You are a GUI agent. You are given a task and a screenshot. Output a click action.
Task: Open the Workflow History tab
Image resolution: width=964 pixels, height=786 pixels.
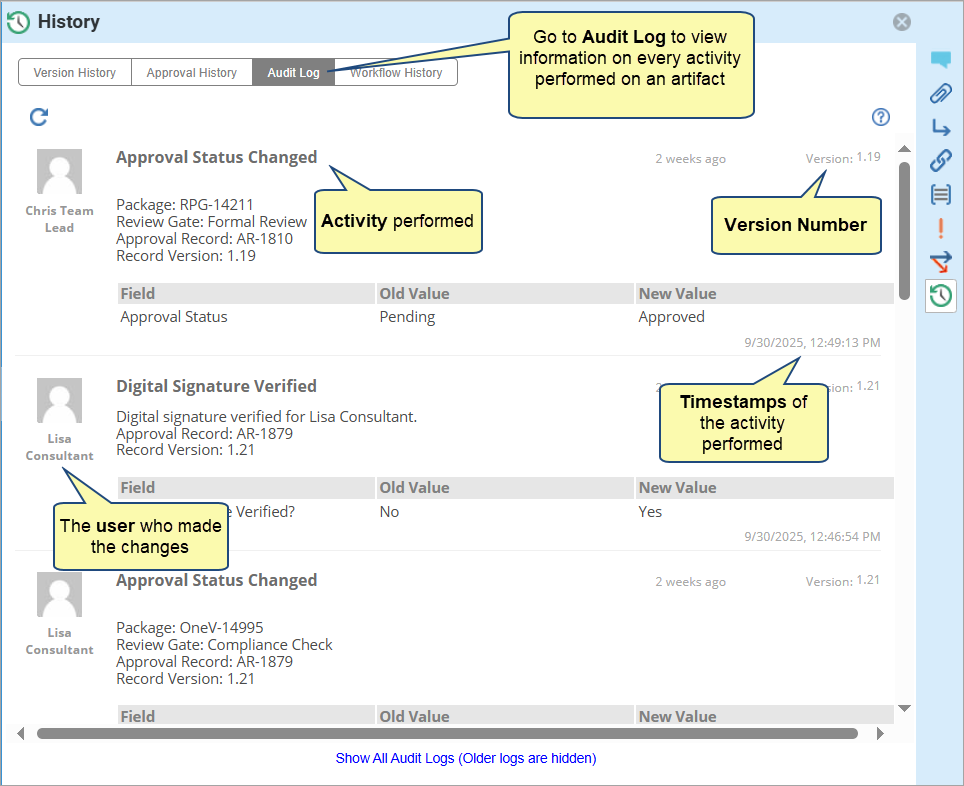pyautogui.click(x=396, y=73)
